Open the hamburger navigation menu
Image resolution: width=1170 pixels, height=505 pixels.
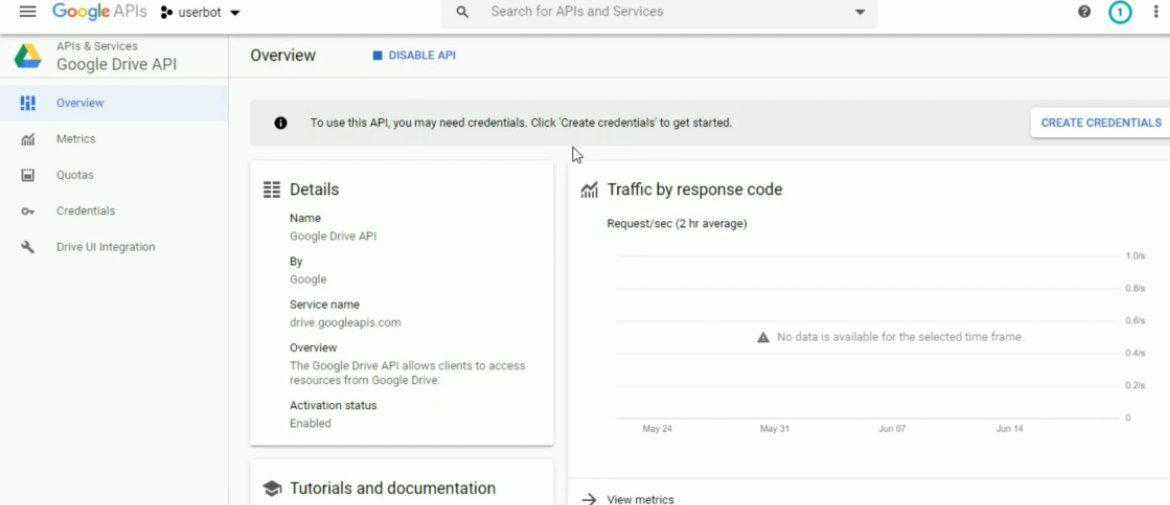(28, 12)
